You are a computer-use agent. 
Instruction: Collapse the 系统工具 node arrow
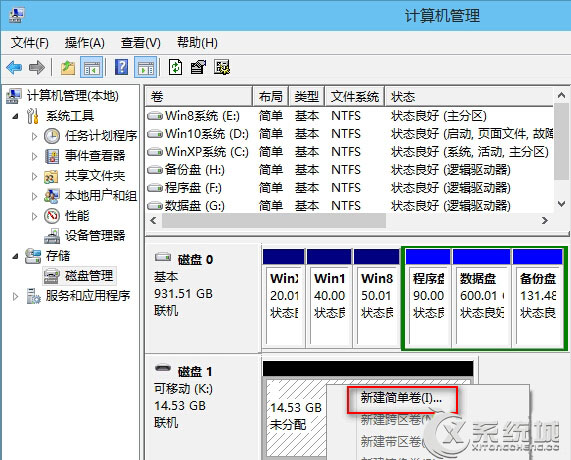15,116
